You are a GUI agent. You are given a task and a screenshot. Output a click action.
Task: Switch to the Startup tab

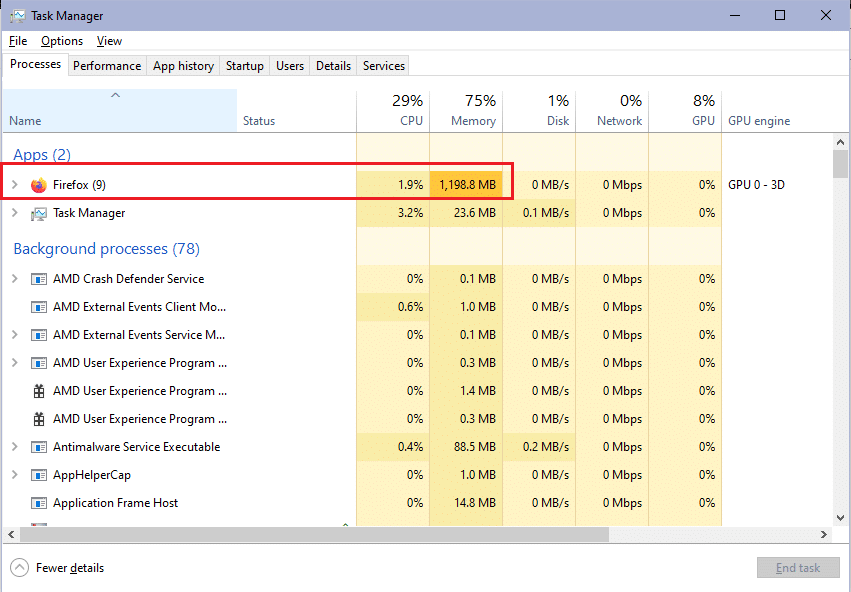pyautogui.click(x=245, y=66)
